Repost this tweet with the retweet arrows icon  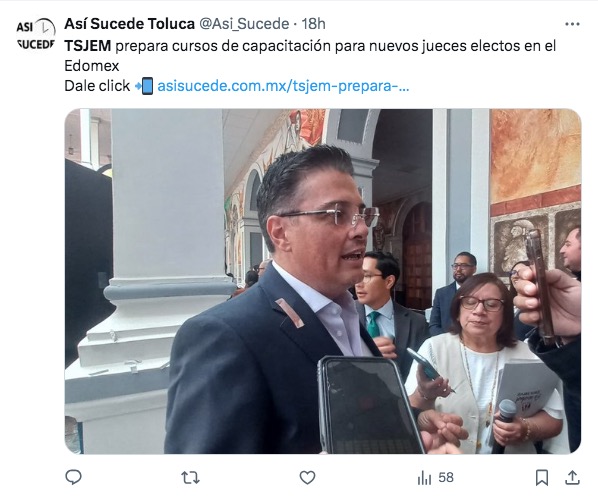(x=190, y=477)
